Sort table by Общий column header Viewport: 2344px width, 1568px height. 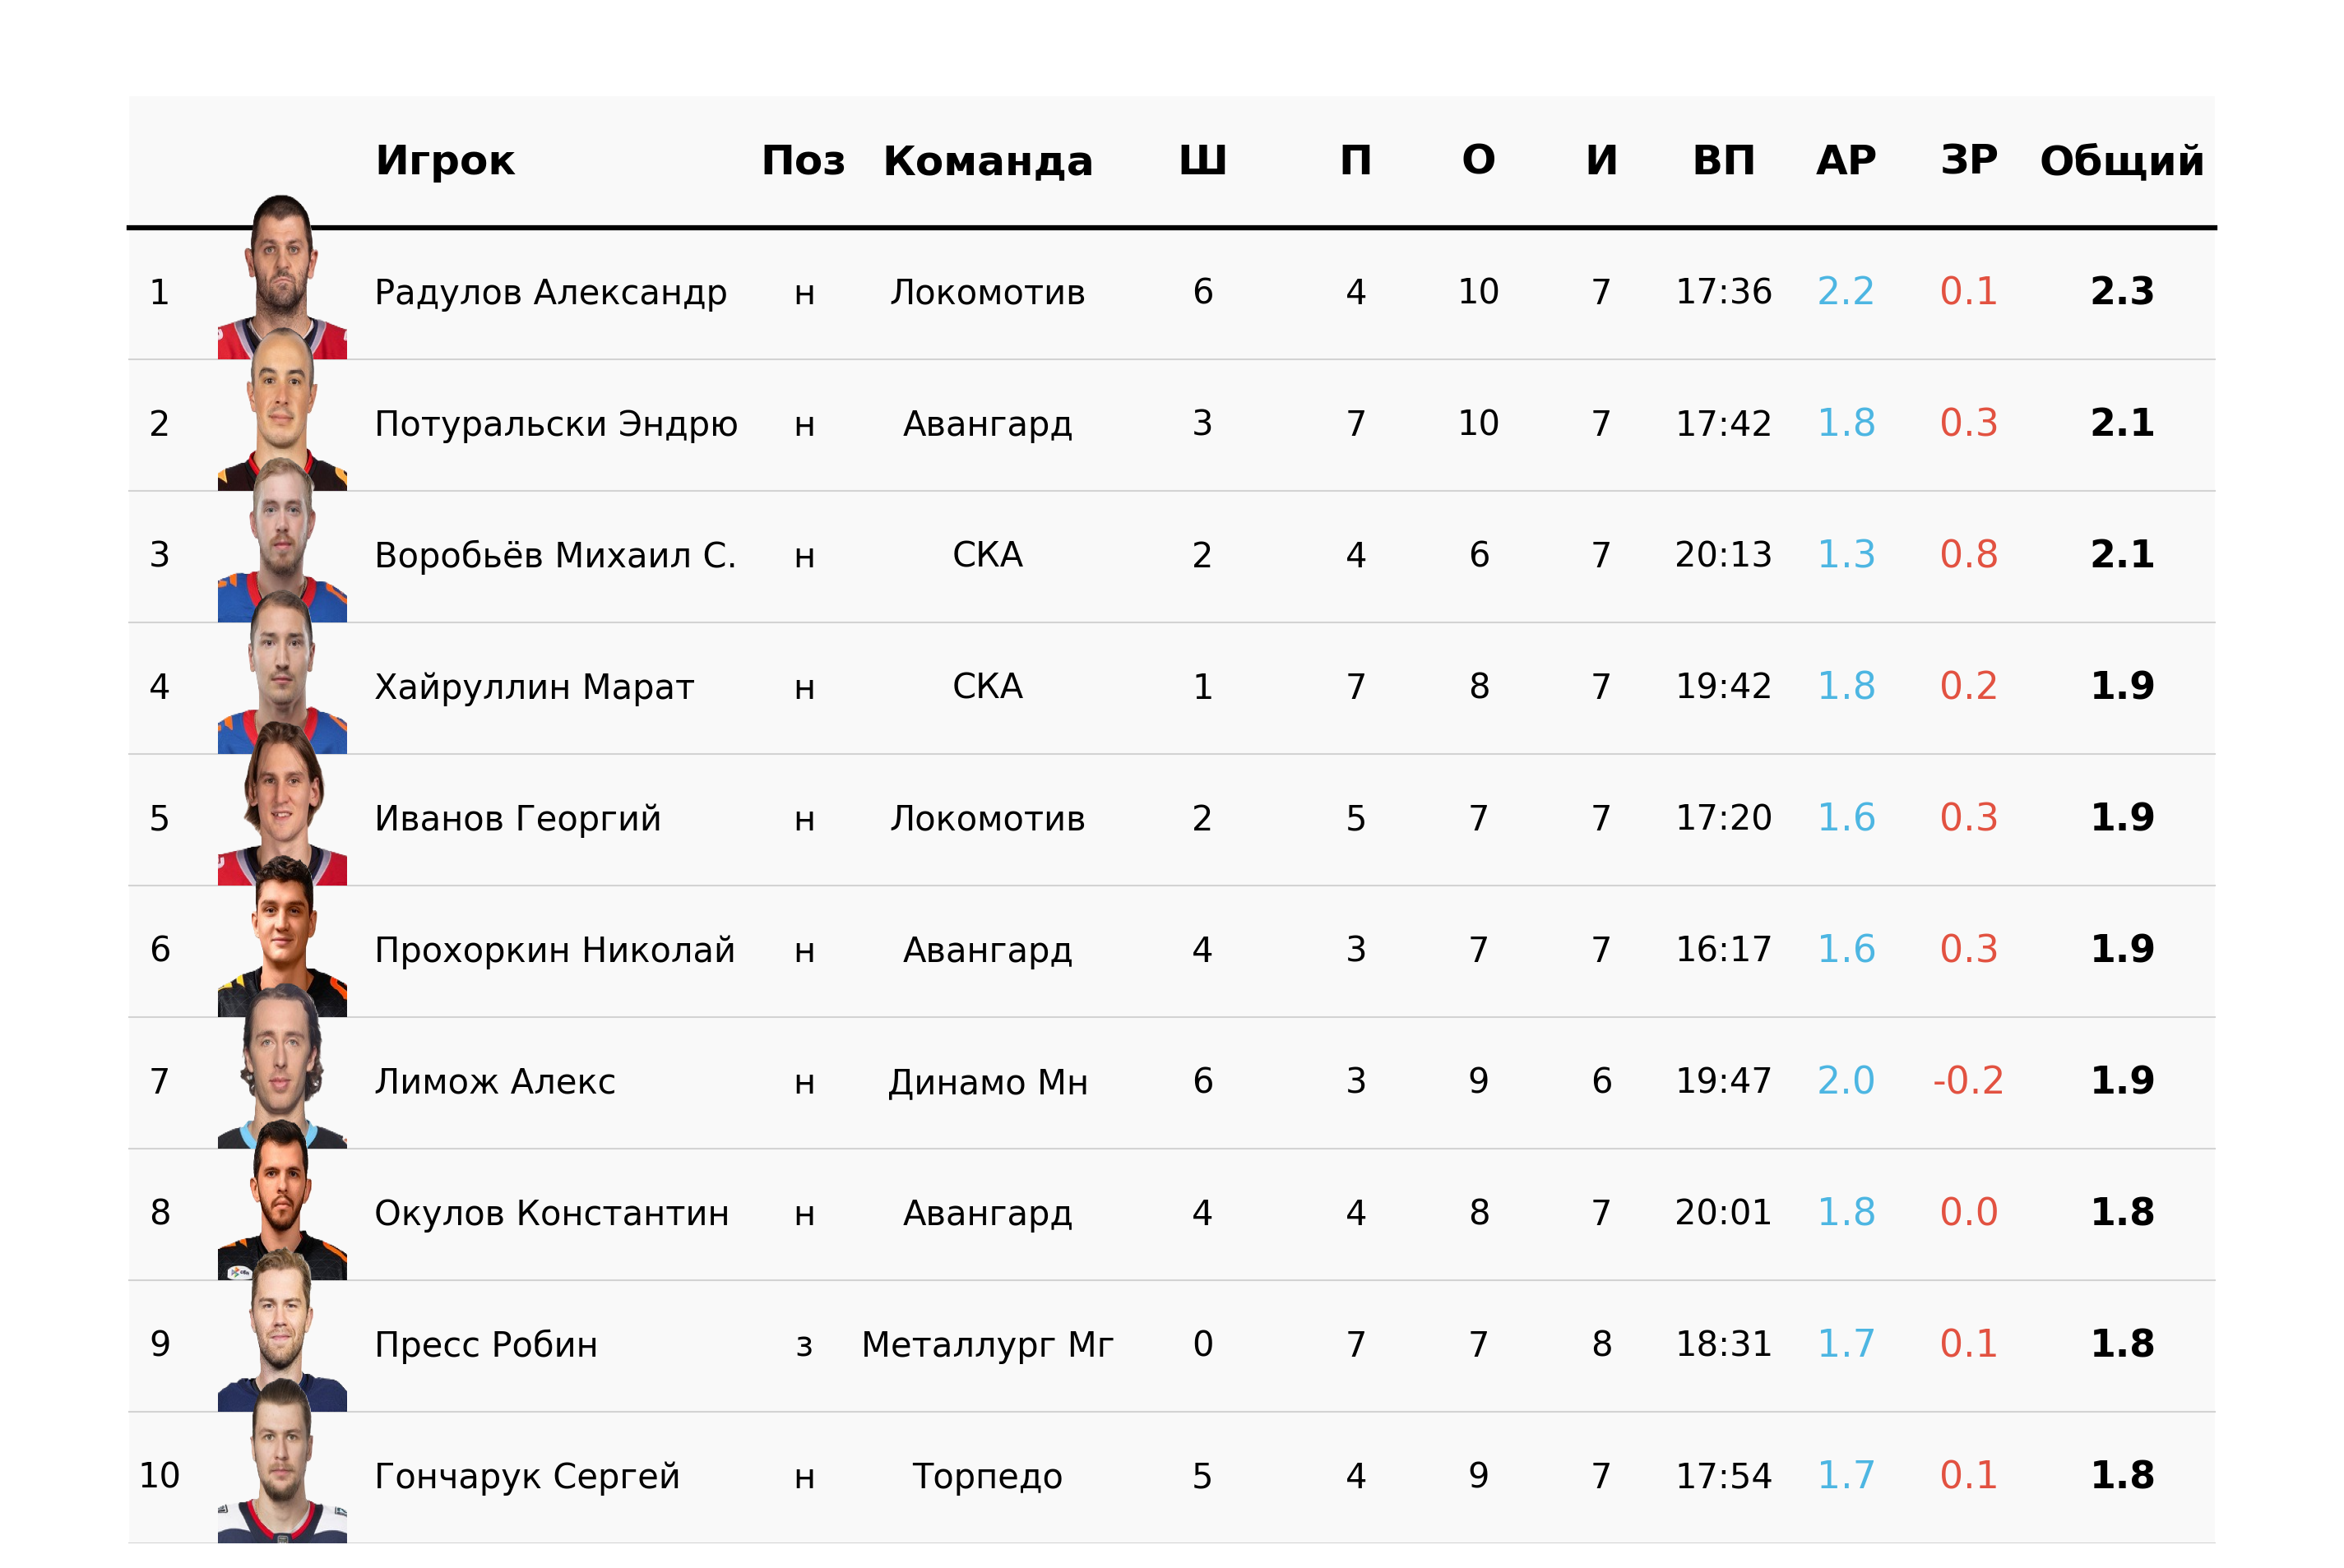pyautogui.click(x=2122, y=160)
